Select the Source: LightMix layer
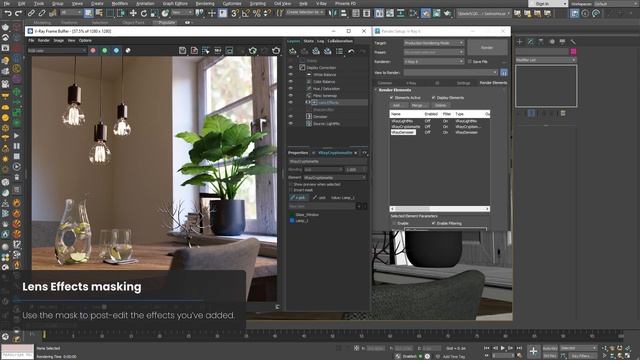Image resolution: width=640 pixels, height=360 pixels. point(327,124)
